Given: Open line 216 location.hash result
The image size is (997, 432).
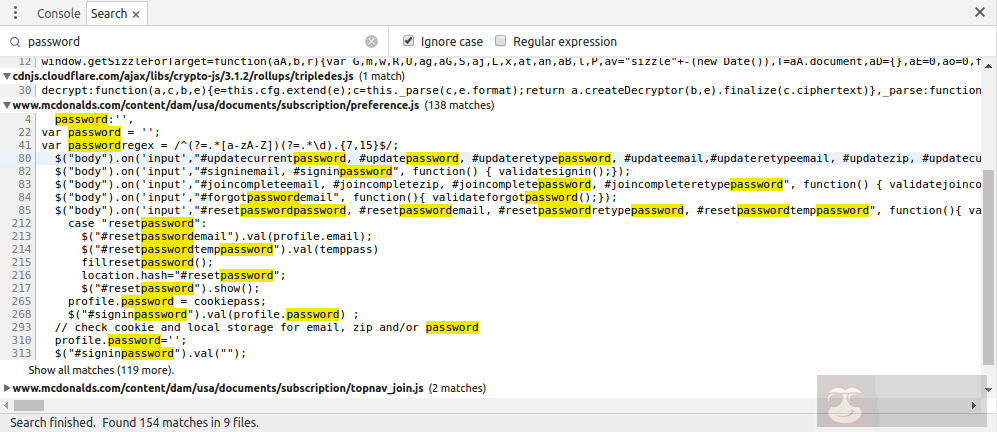Looking at the screenshot, I should click(184, 275).
